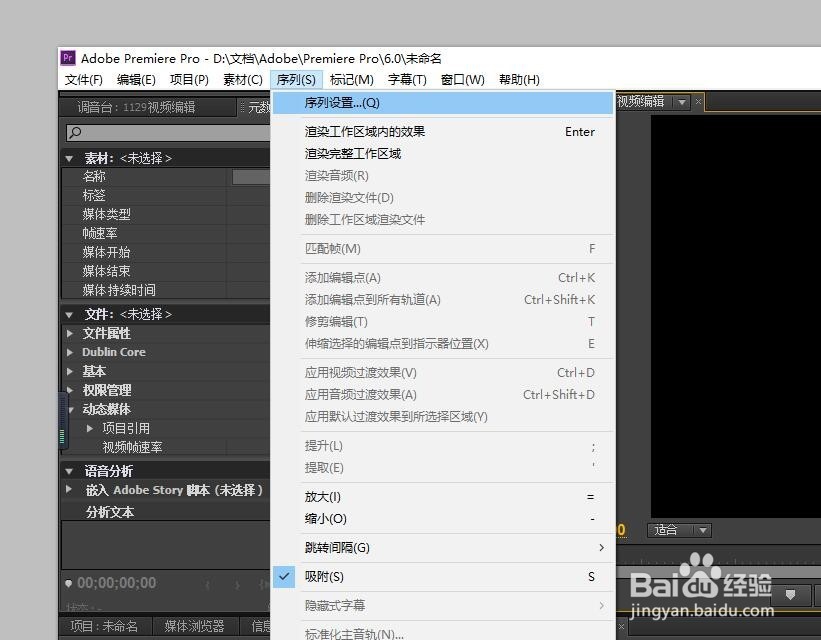Expand 嵌入 Adobe Story 脚本 row
Image resolution: width=821 pixels, height=640 pixels.
(69, 489)
